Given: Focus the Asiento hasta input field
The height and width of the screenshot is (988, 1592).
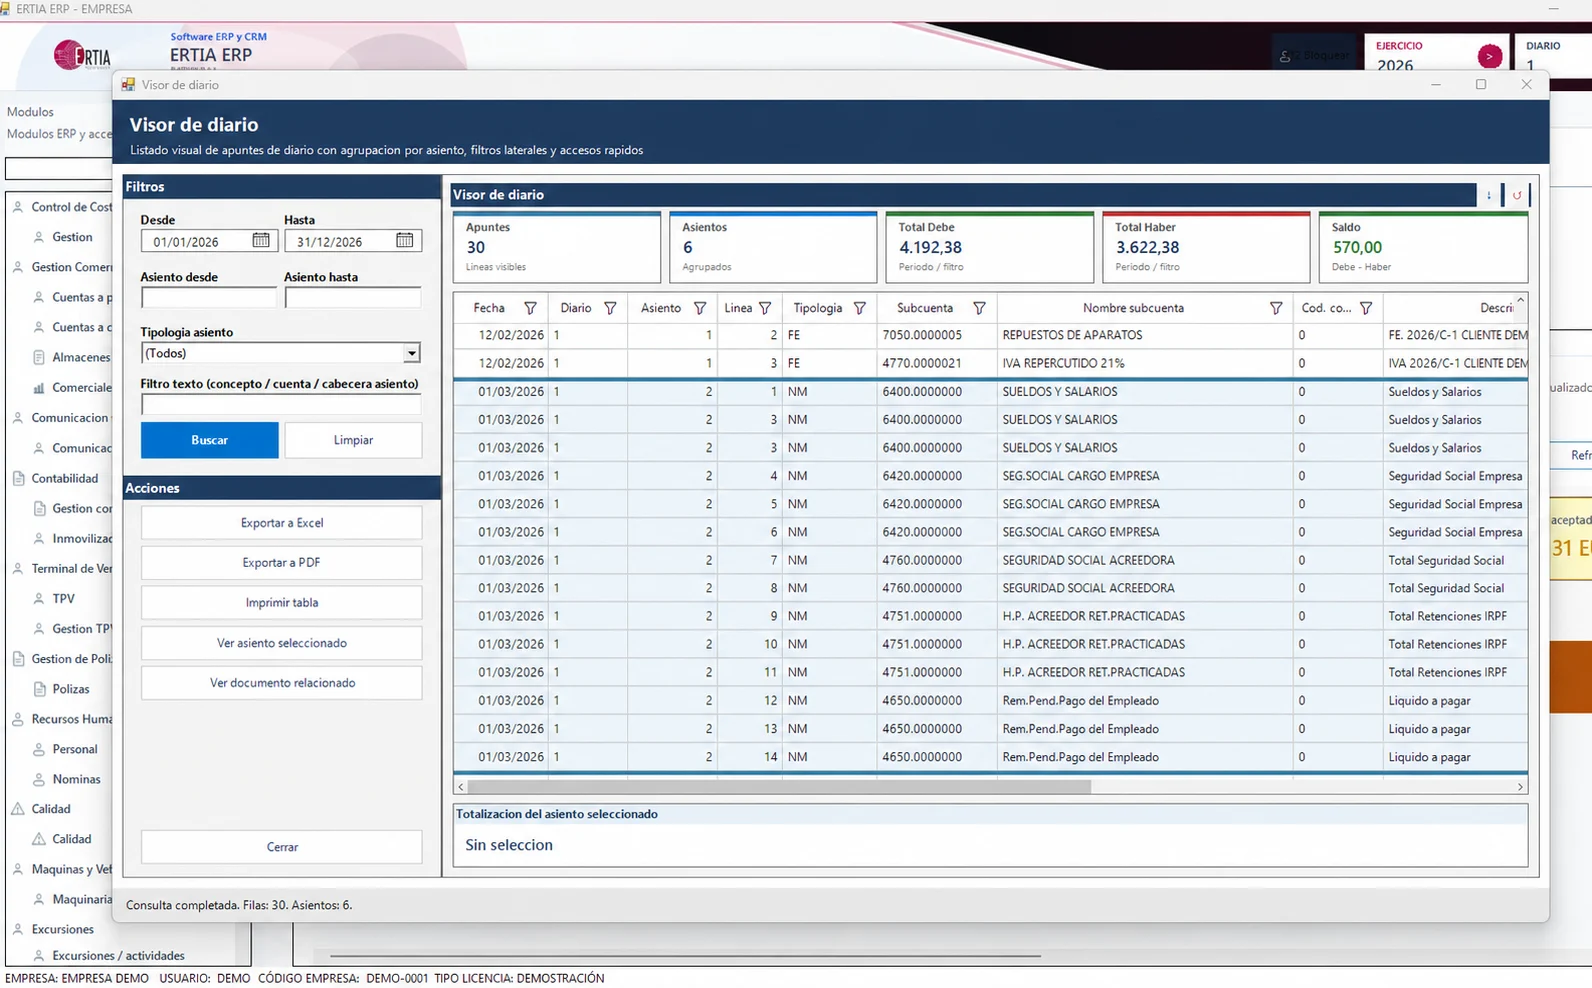Looking at the screenshot, I should coord(353,298).
